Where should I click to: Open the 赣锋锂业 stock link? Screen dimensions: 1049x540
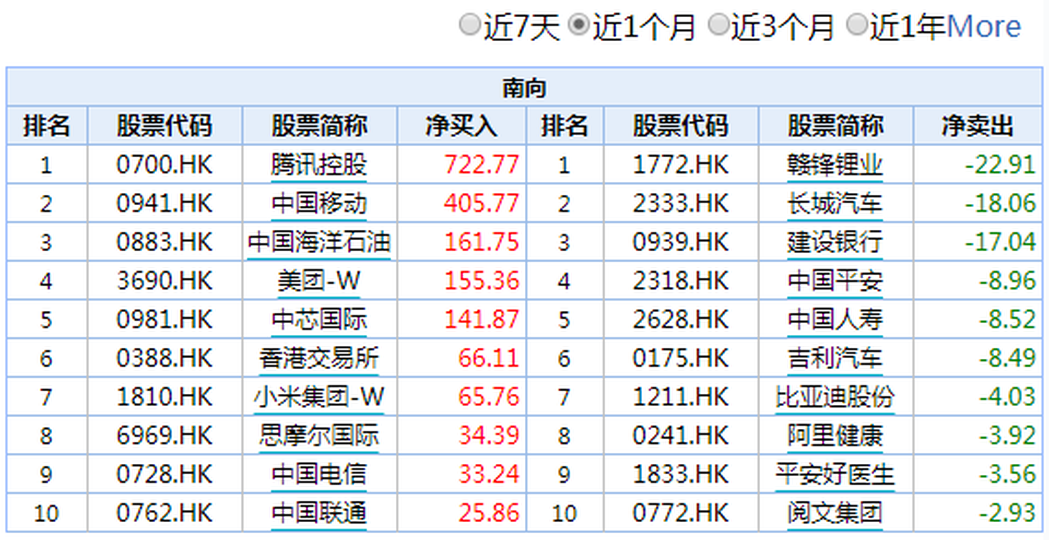[835, 164]
